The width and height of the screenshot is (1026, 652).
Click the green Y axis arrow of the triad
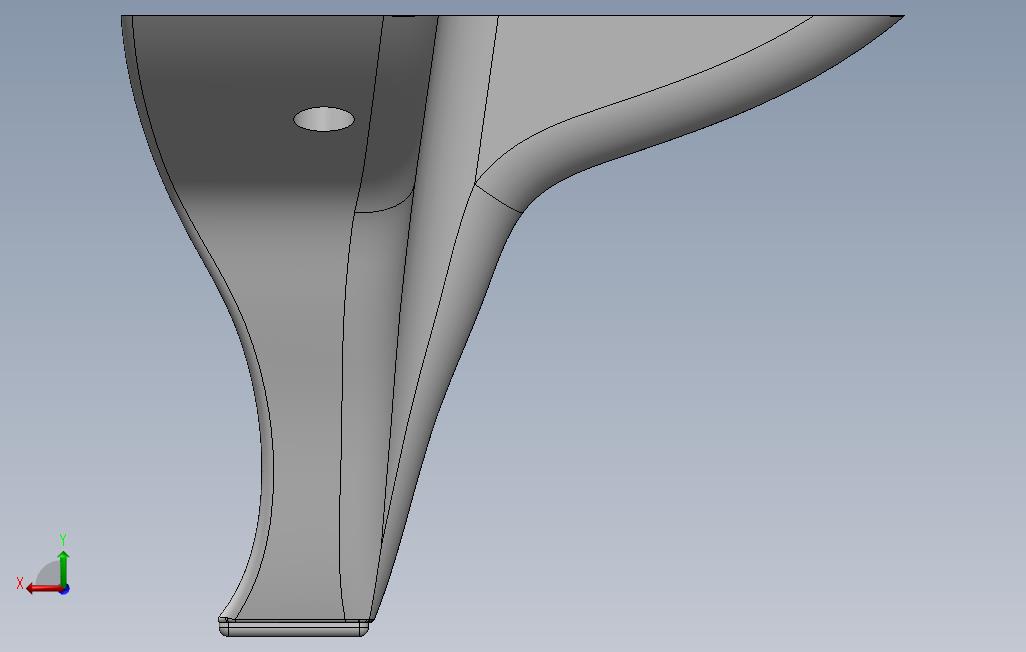[63, 568]
